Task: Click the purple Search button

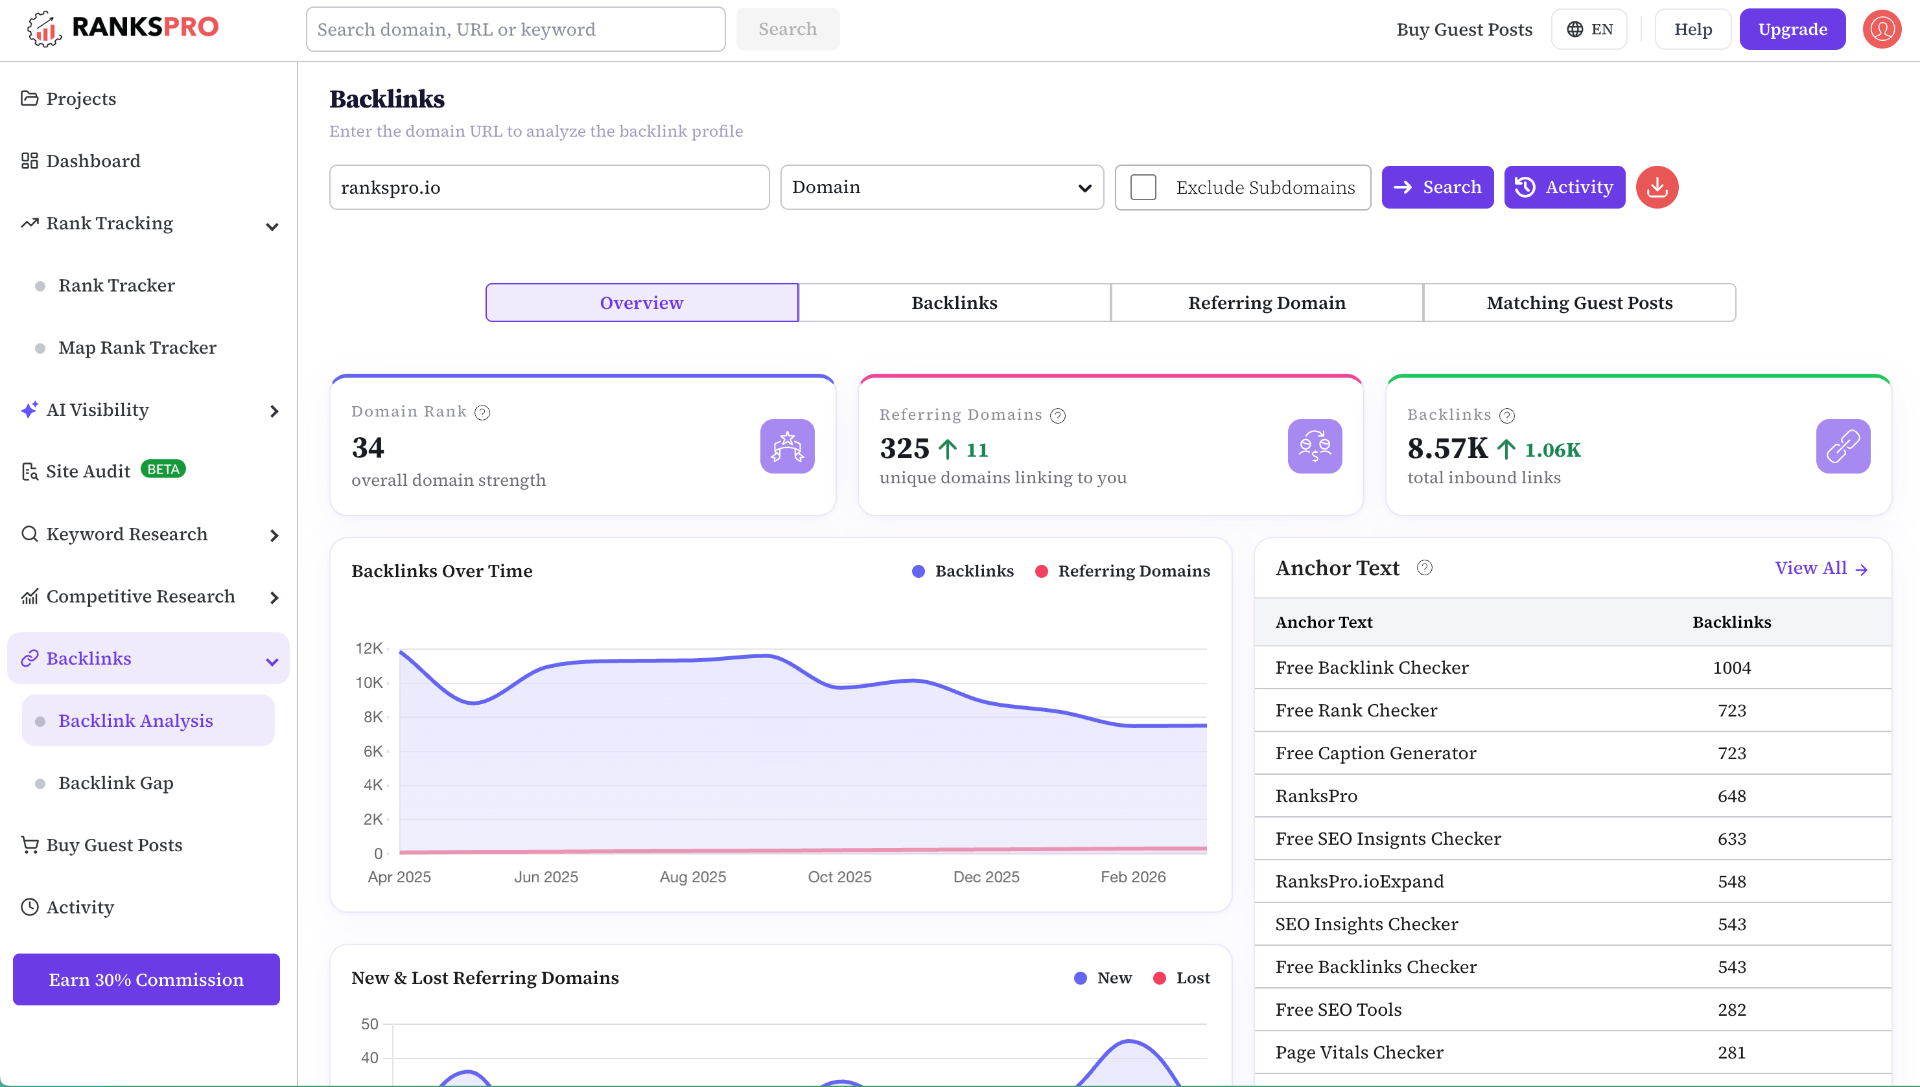Action: pos(1437,187)
